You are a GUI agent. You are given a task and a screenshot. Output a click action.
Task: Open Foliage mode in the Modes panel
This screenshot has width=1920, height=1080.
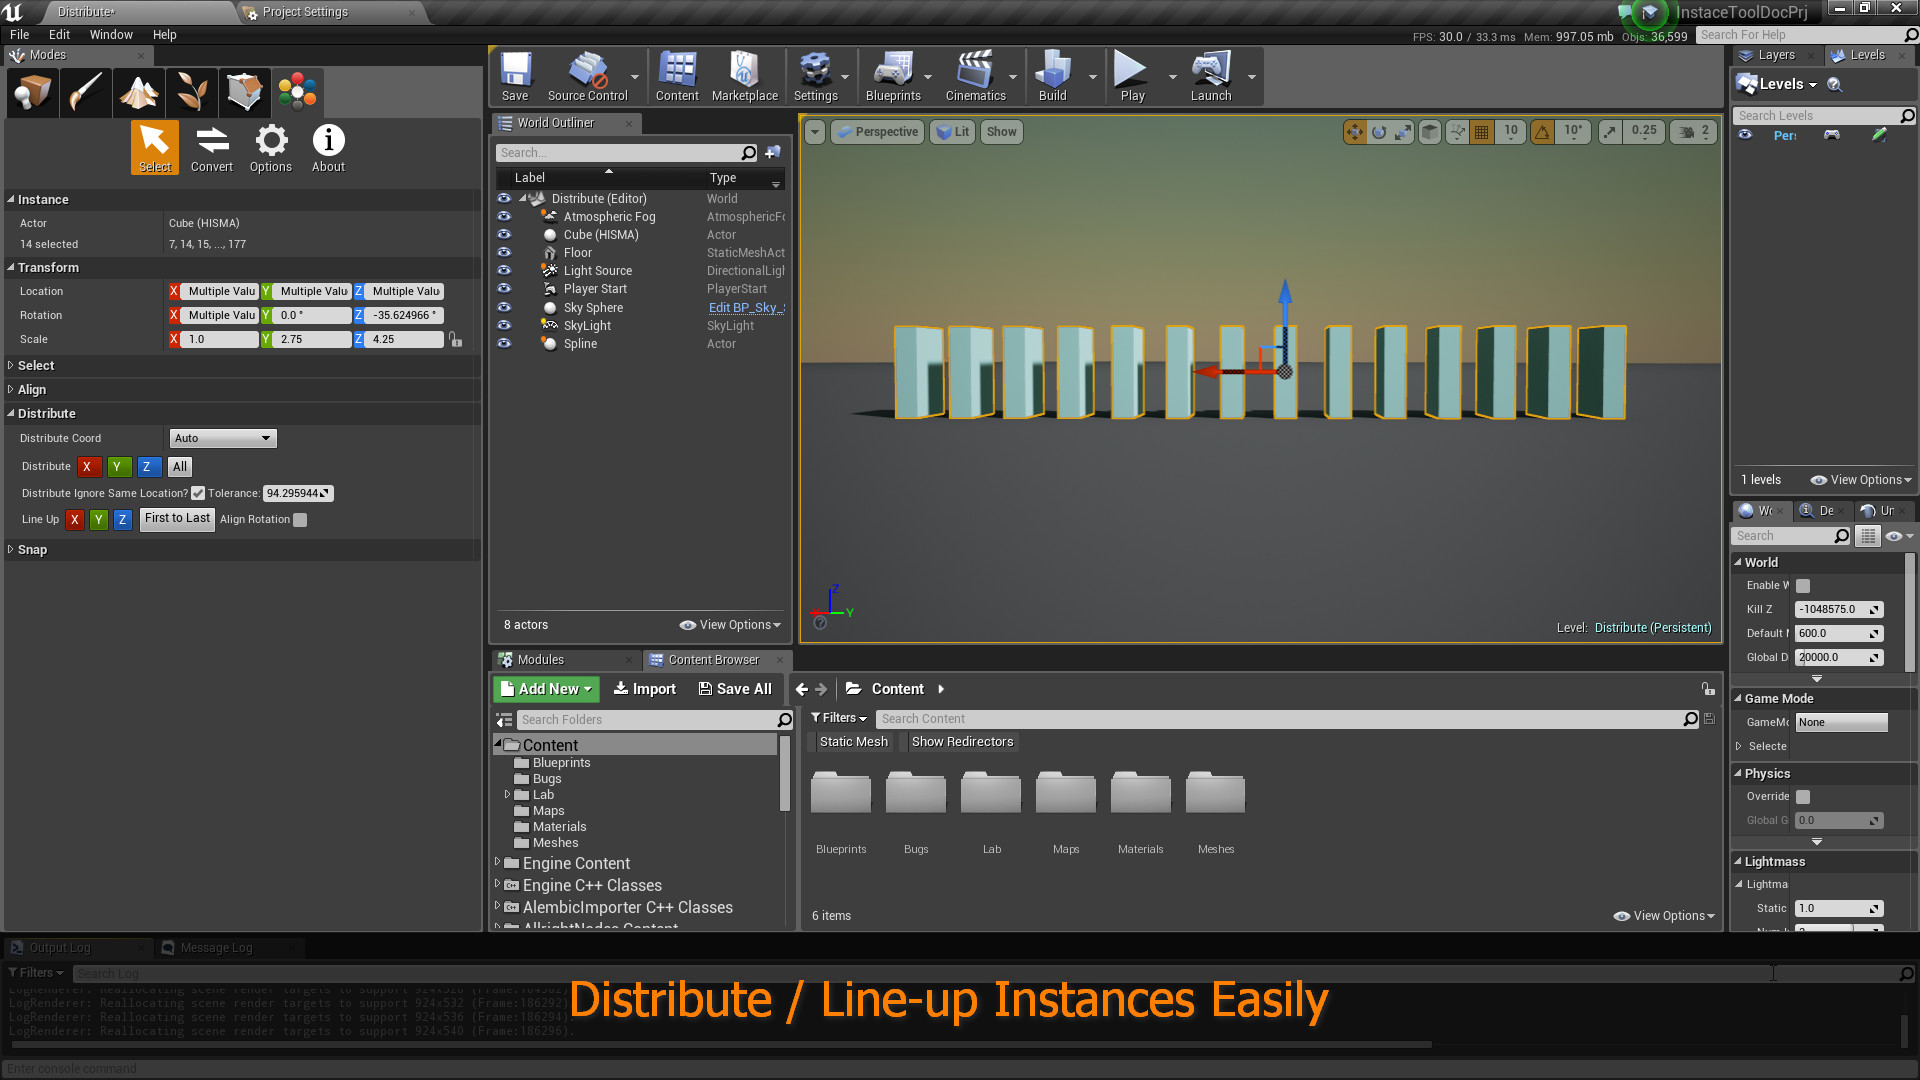pyautogui.click(x=192, y=92)
